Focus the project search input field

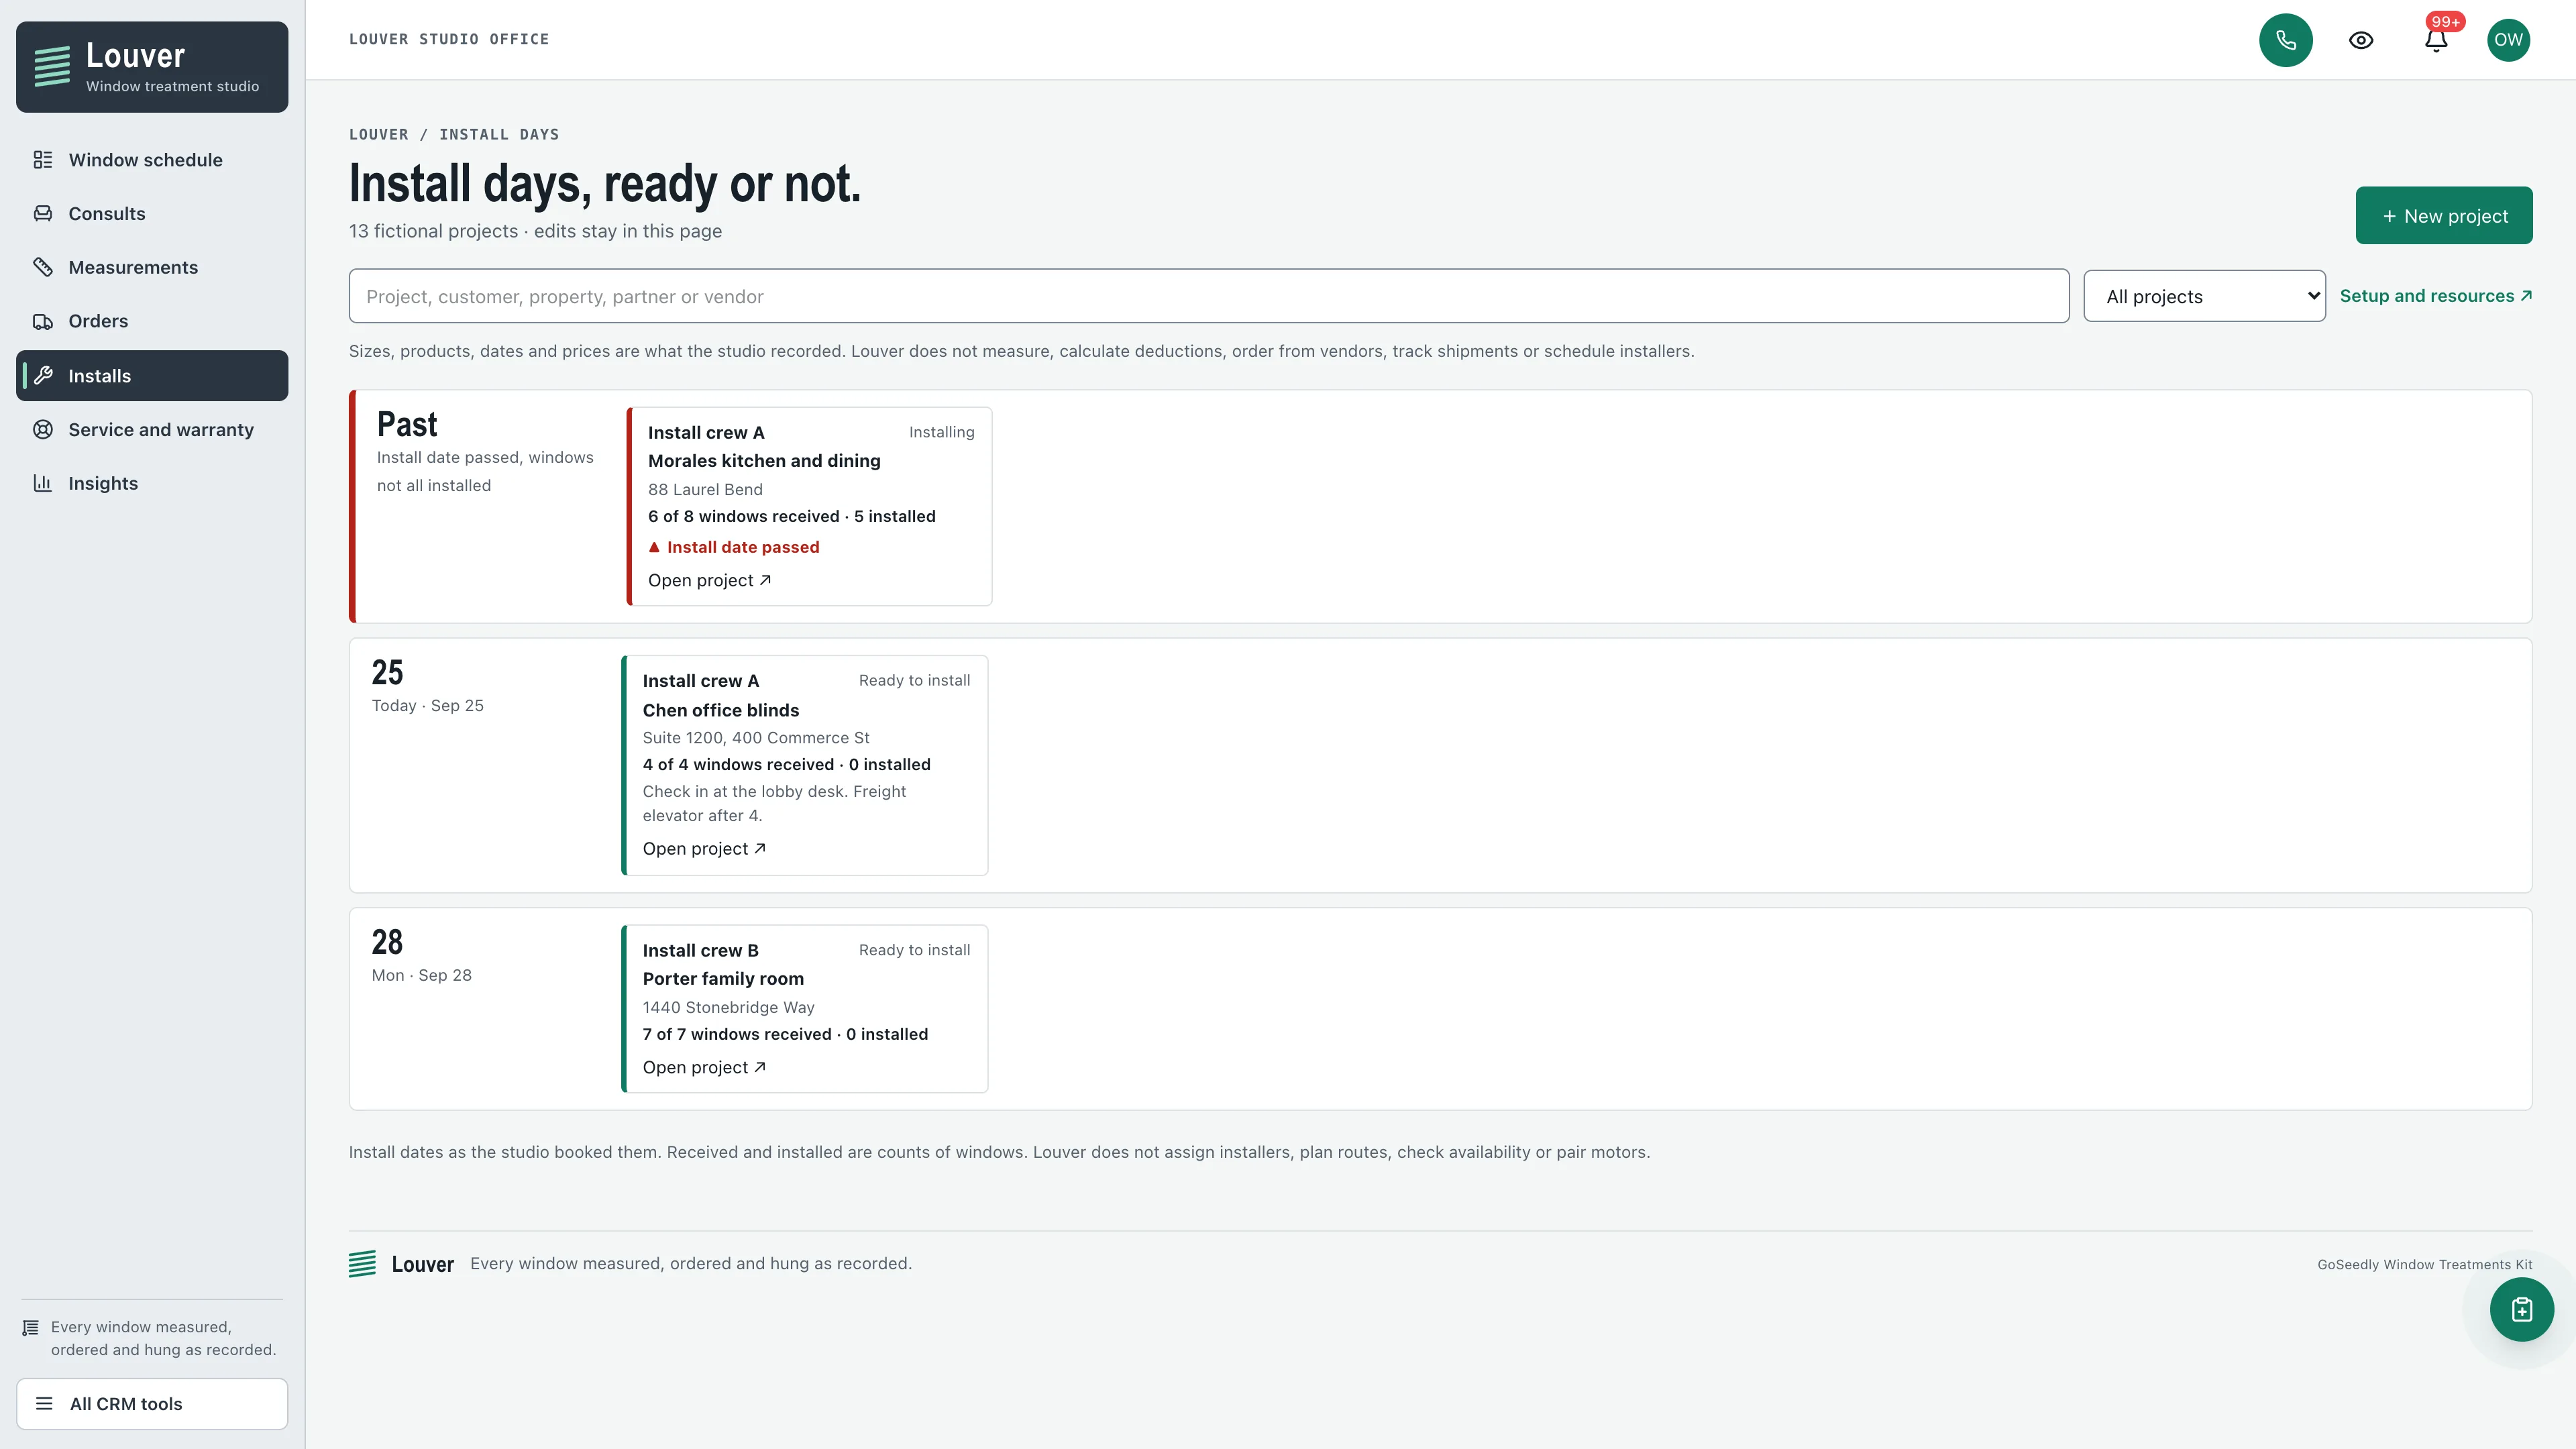1208,296
